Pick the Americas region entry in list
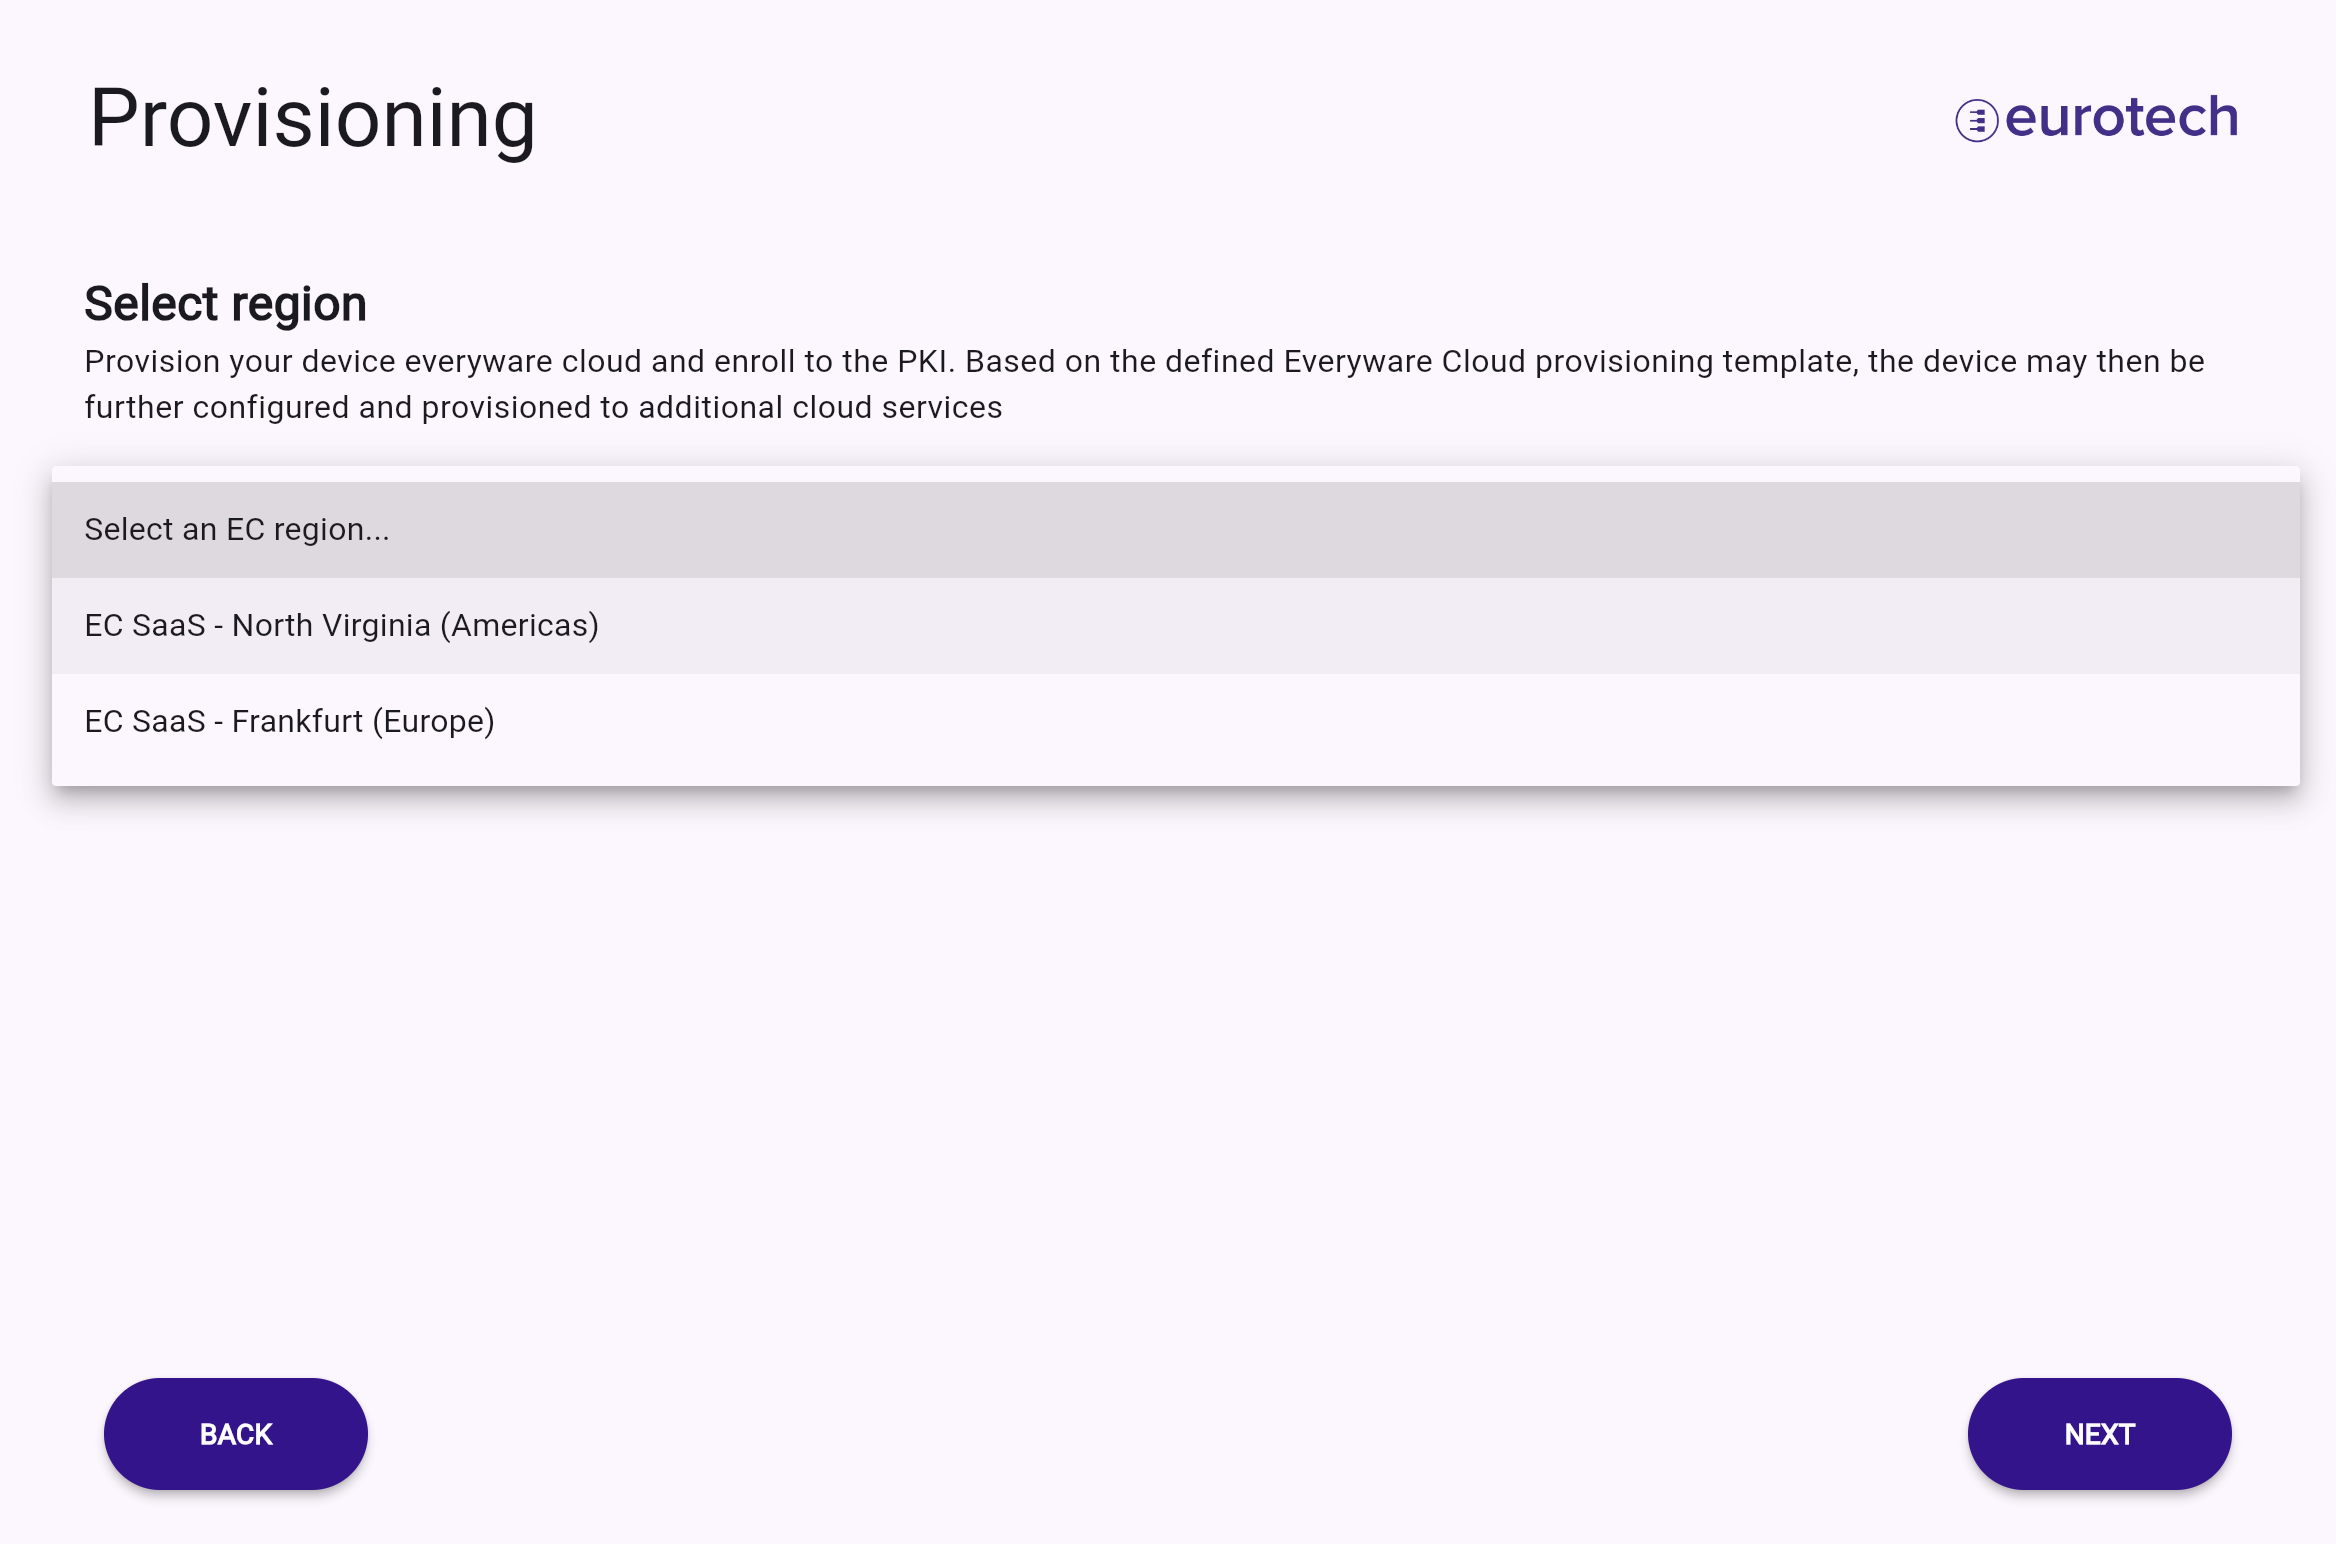Screen dimensions: 2336x1544 [1176, 626]
